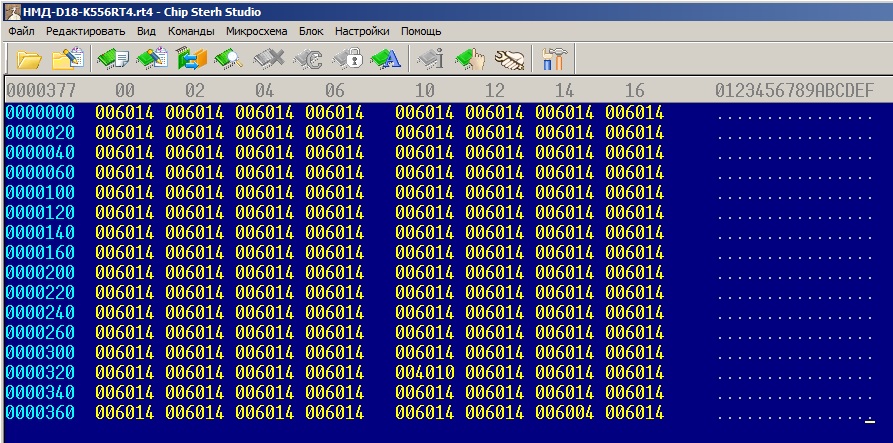Open the Файл menu

pos(21,31)
